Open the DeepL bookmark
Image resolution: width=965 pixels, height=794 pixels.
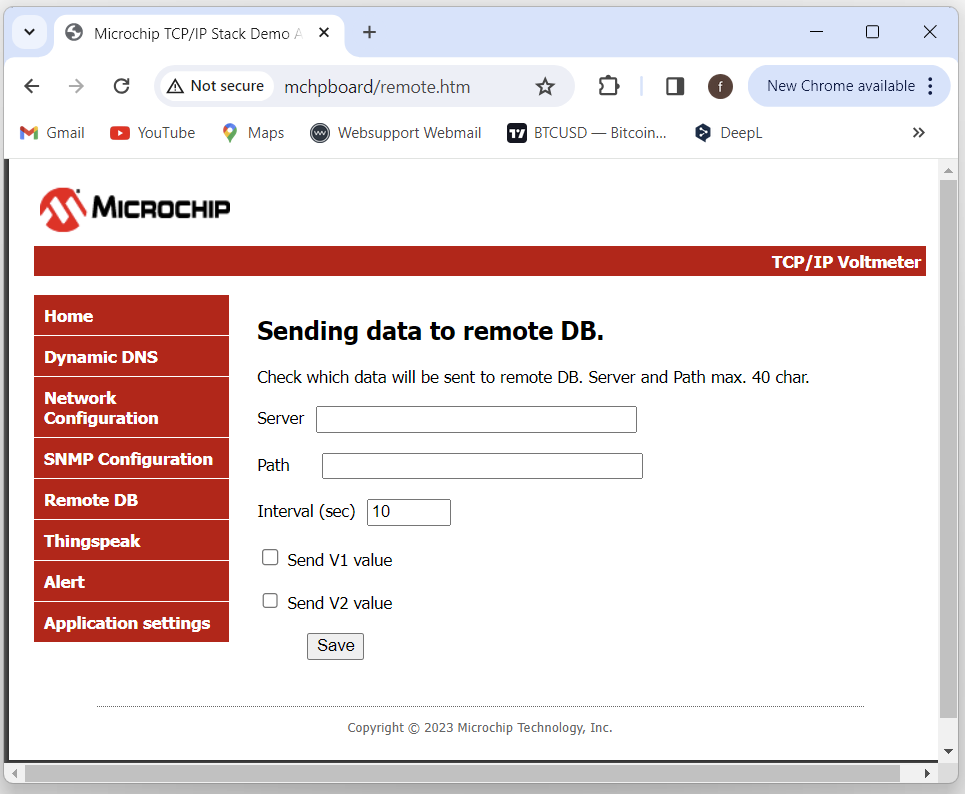[x=728, y=133]
